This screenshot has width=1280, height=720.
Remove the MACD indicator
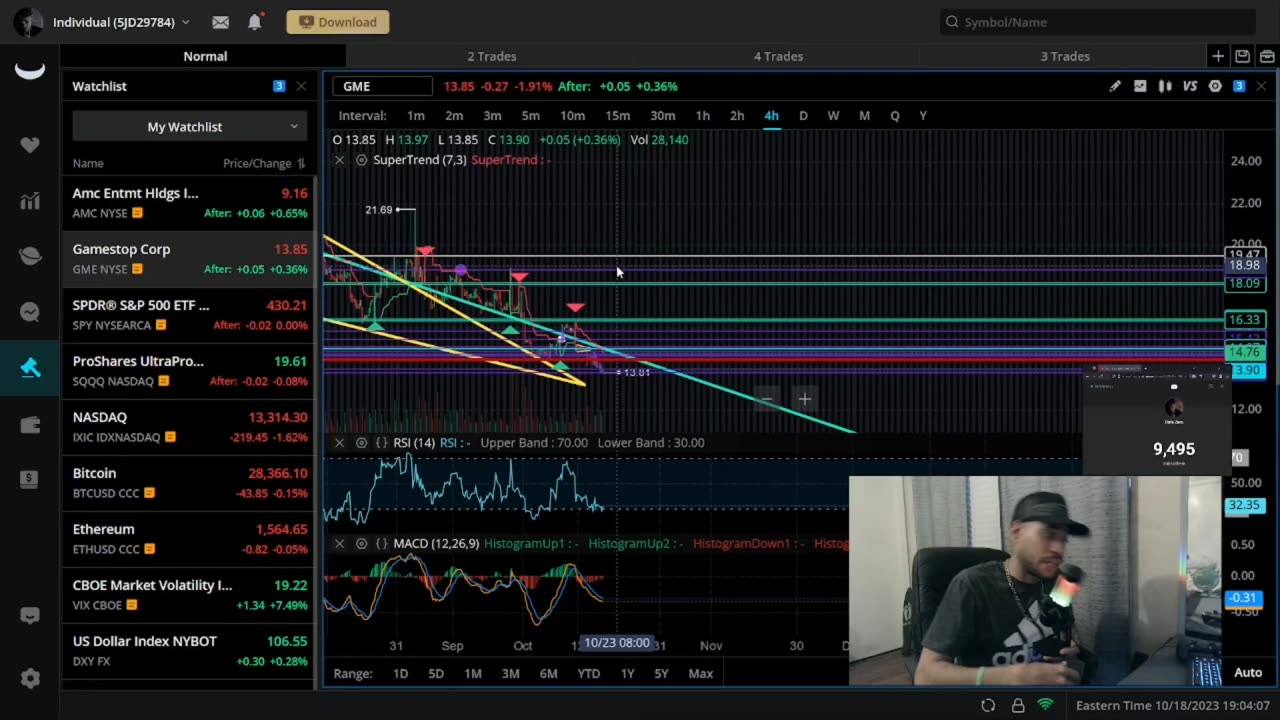[339, 543]
